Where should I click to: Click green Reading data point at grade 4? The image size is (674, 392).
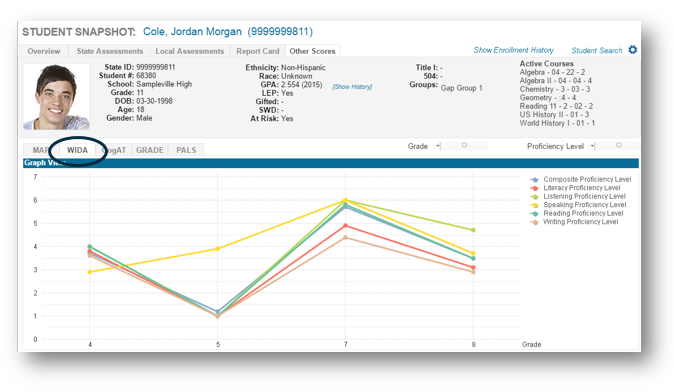click(x=89, y=247)
